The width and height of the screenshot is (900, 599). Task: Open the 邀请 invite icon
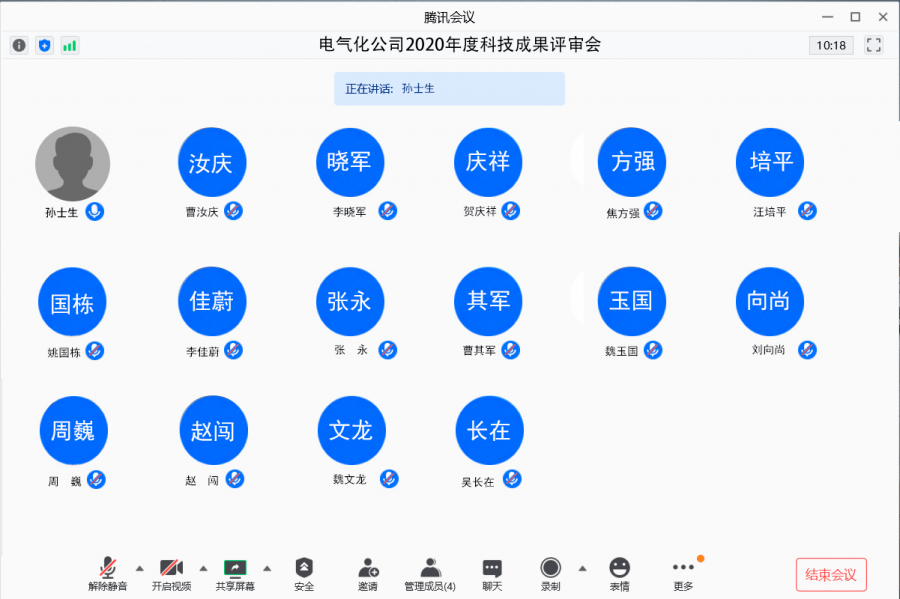tap(368, 574)
